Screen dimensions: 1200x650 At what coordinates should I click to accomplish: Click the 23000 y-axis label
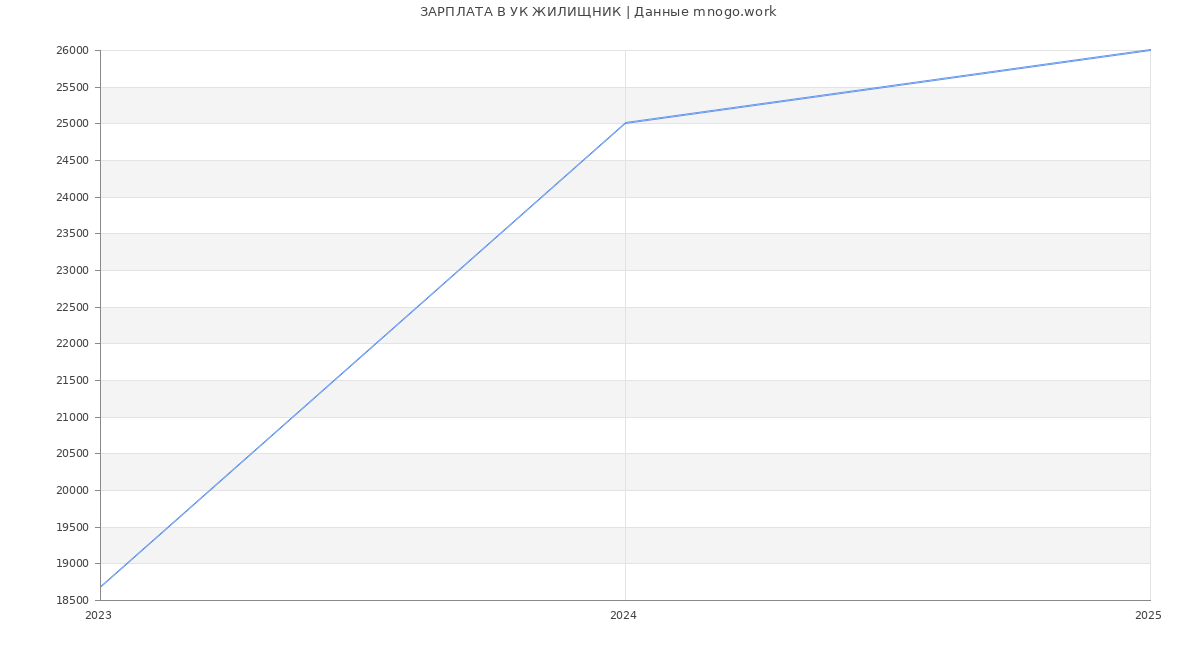click(x=74, y=271)
